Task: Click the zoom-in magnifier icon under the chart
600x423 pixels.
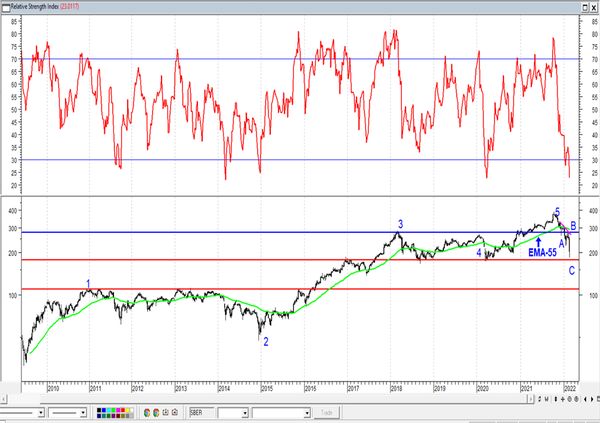Action: 569,399
